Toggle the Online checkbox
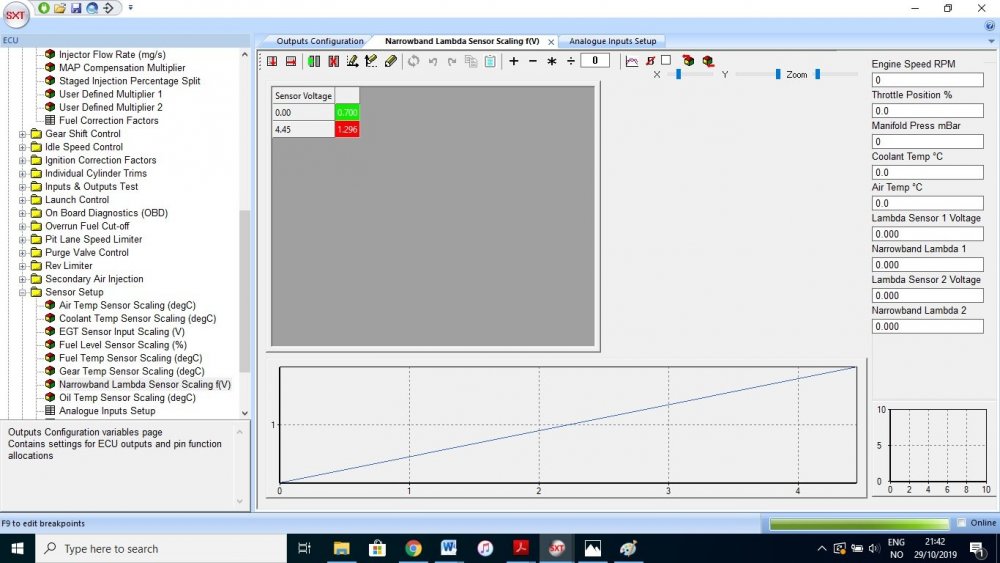Screen dimensions: 1000x563 pos(962,523)
